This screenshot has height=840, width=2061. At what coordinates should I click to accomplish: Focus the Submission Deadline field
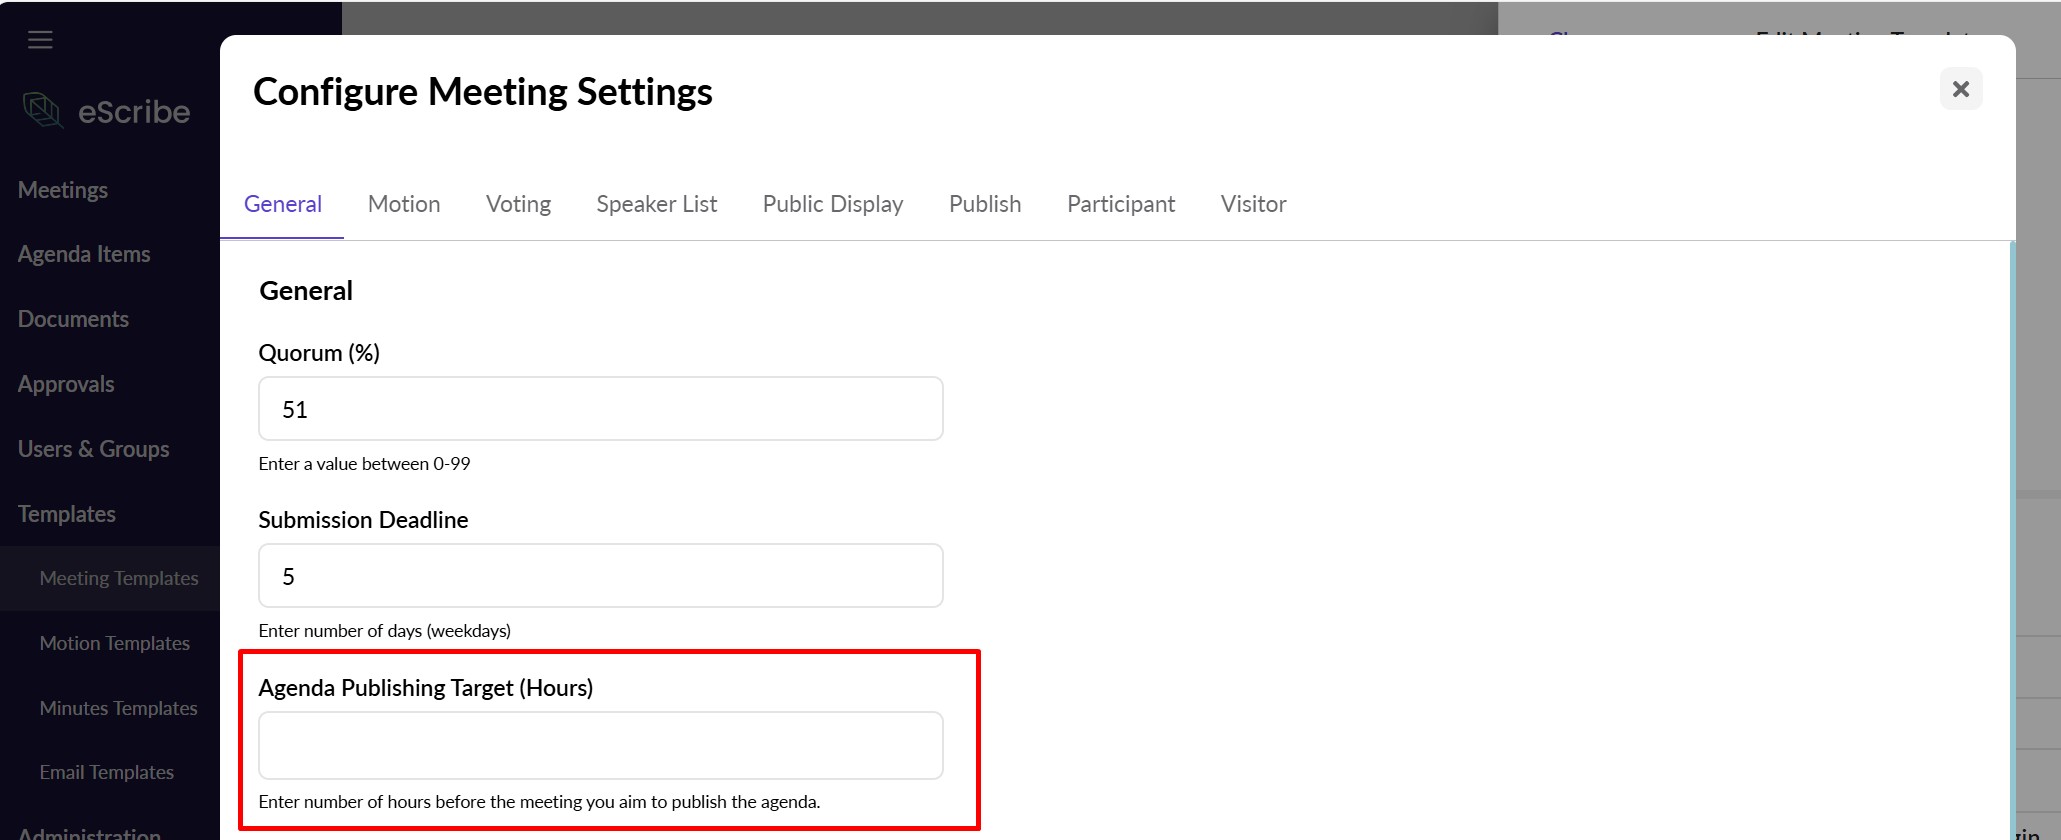point(600,576)
